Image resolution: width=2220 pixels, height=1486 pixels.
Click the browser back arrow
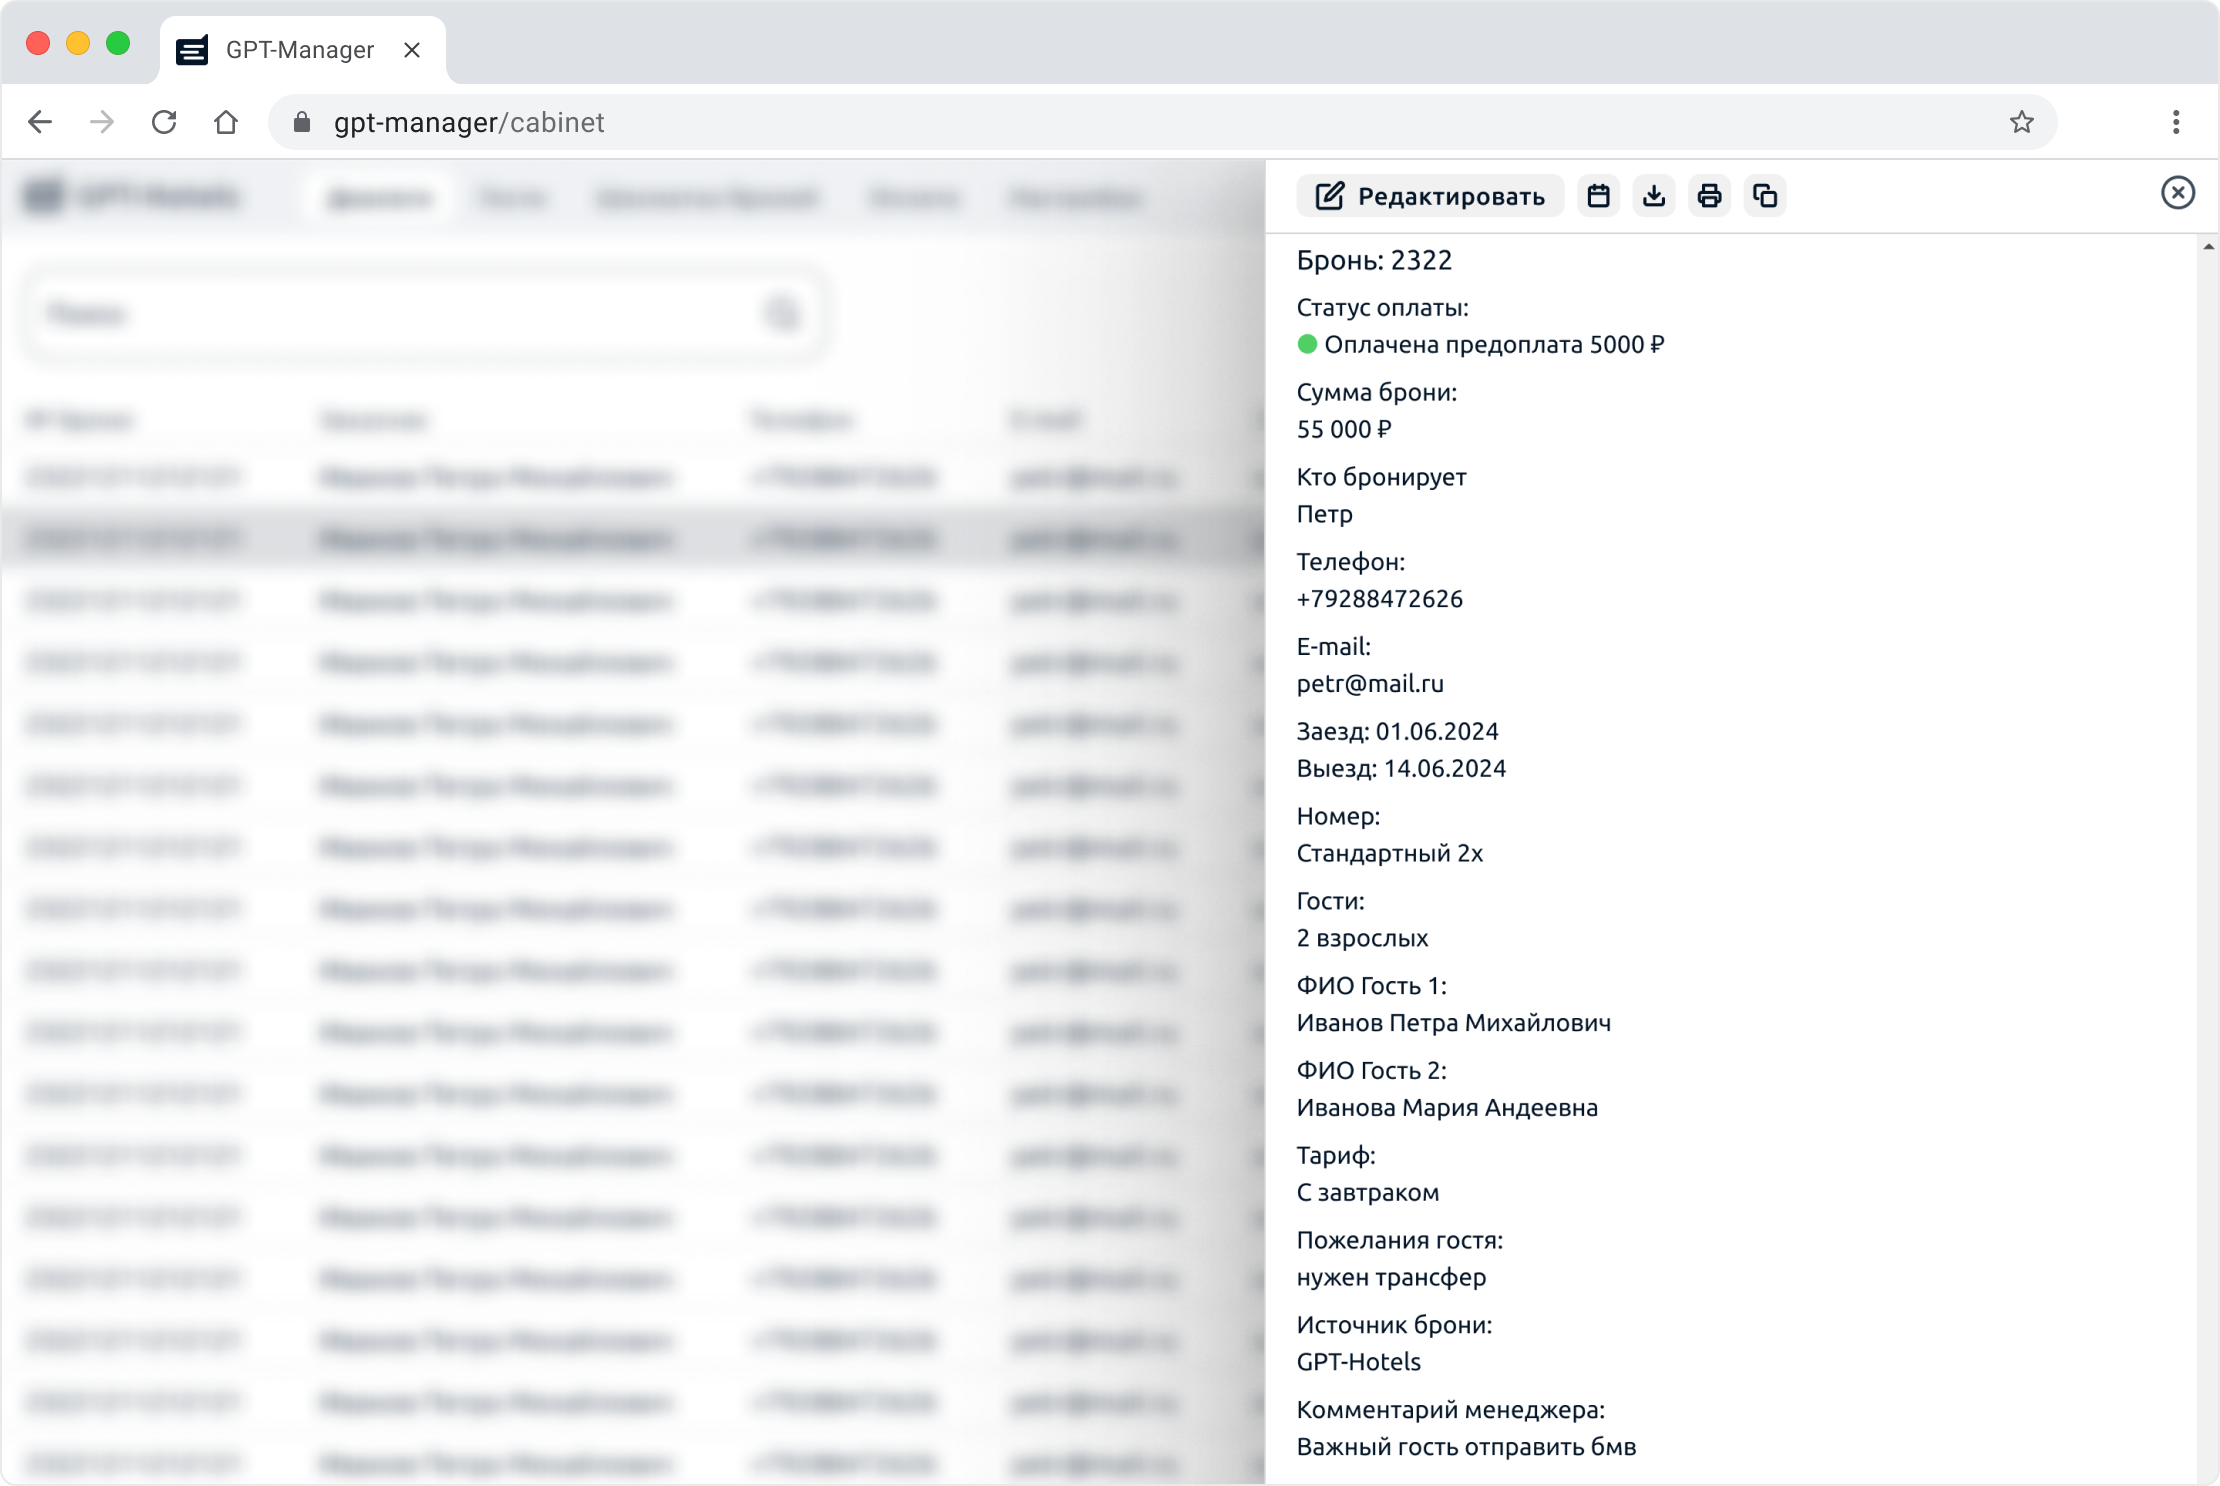coord(40,122)
